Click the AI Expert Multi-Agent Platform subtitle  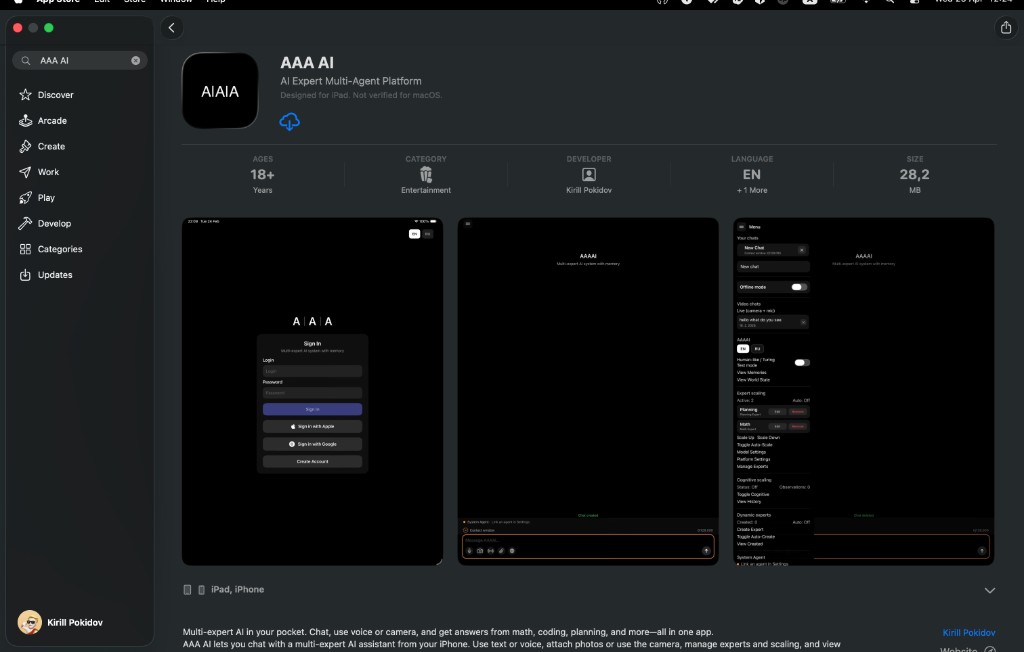tap(351, 81)
